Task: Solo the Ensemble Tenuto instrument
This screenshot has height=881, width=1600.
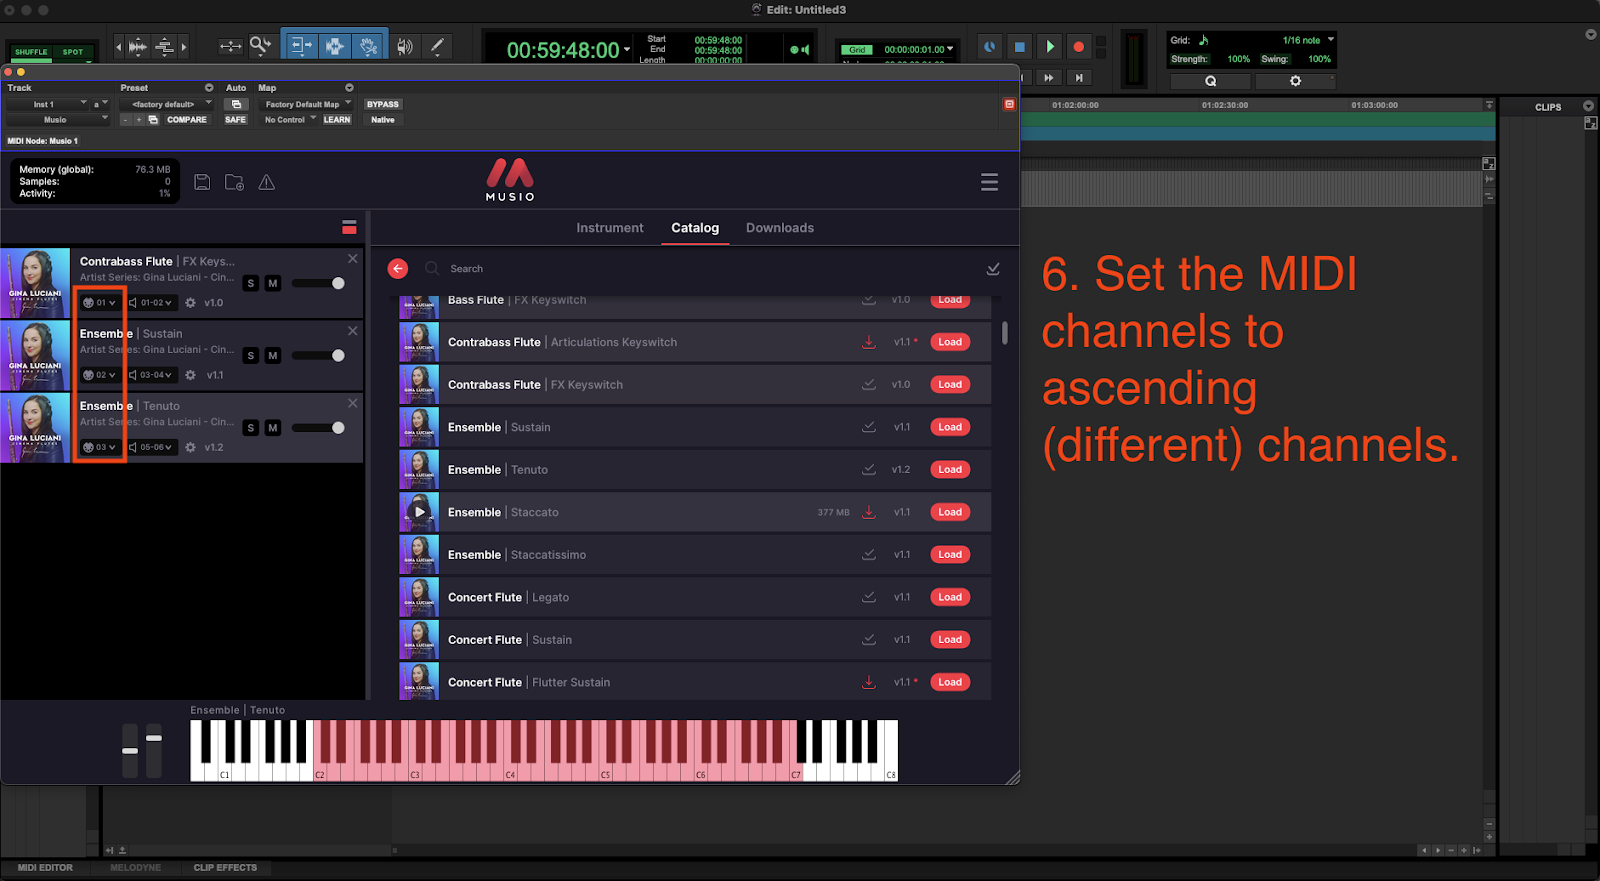Action: (251, 428)
